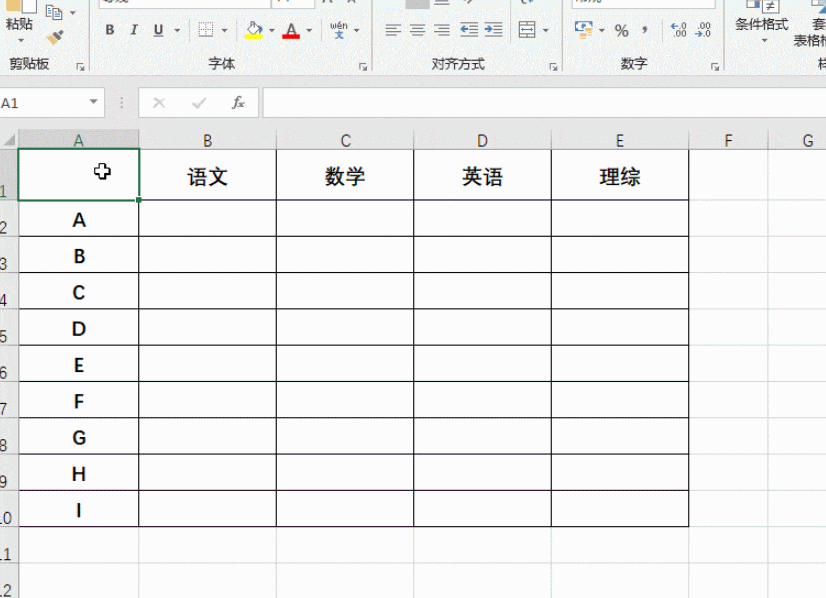Expand the Font Color dropdown arrow

pos(309,31)
